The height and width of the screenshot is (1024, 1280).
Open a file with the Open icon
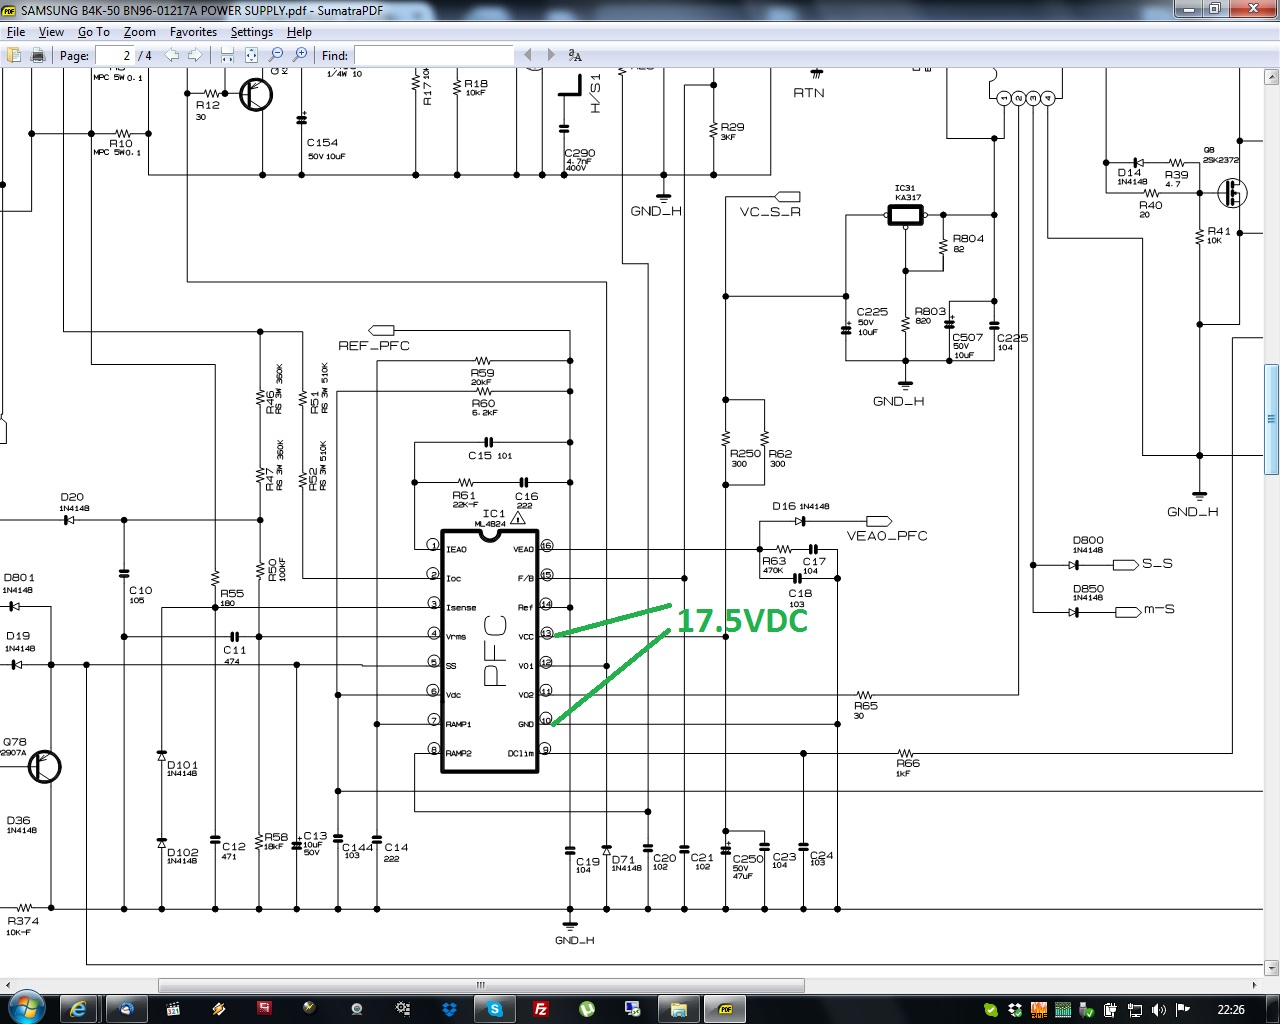coord(14,55)
